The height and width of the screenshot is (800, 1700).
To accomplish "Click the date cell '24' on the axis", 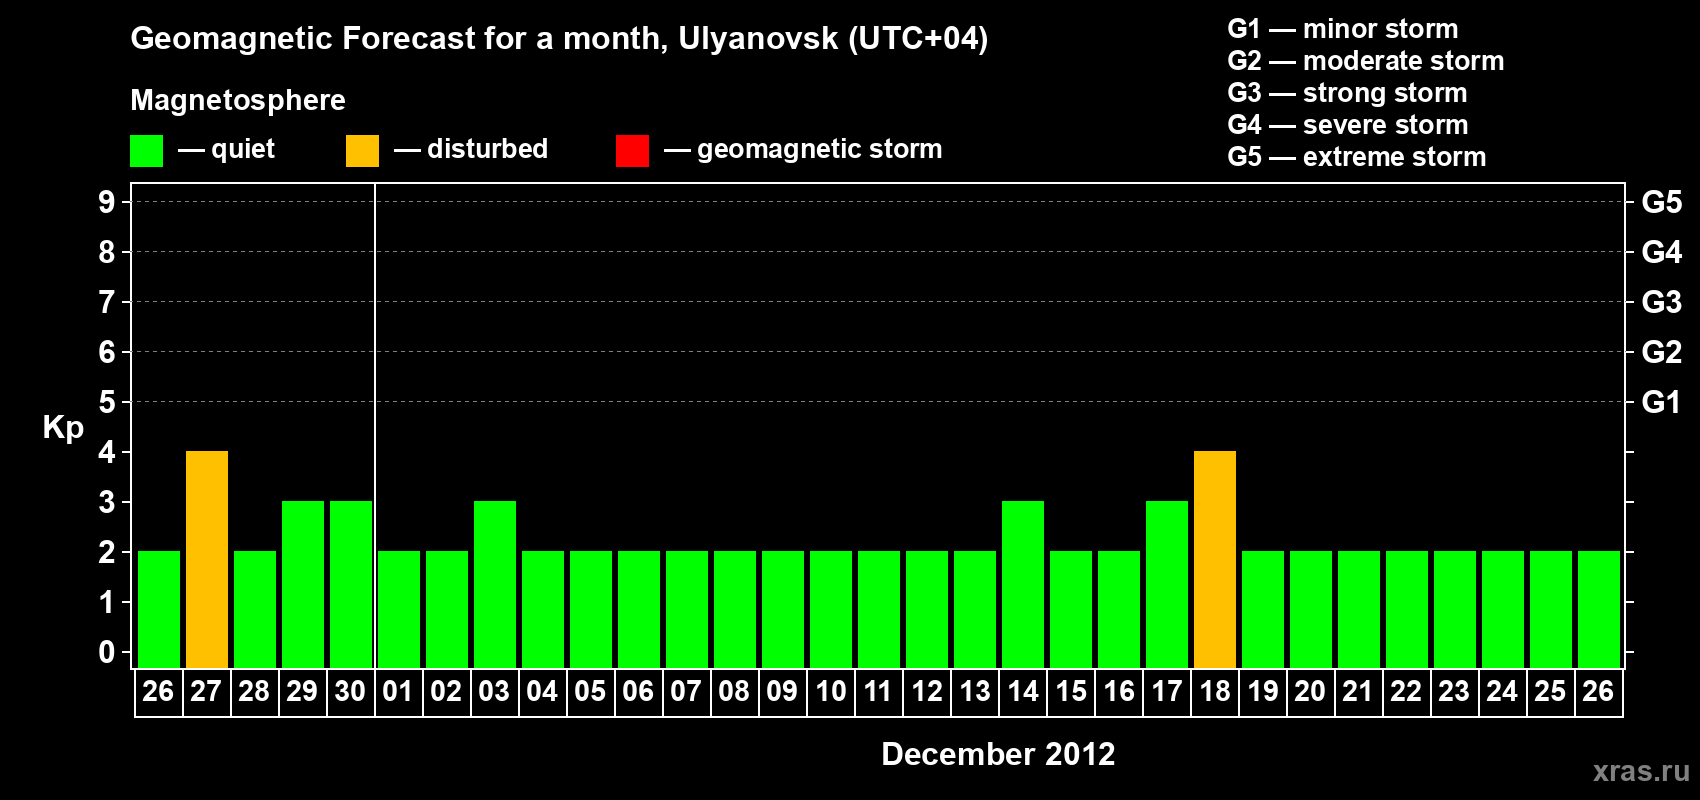I will (1503, 692).
